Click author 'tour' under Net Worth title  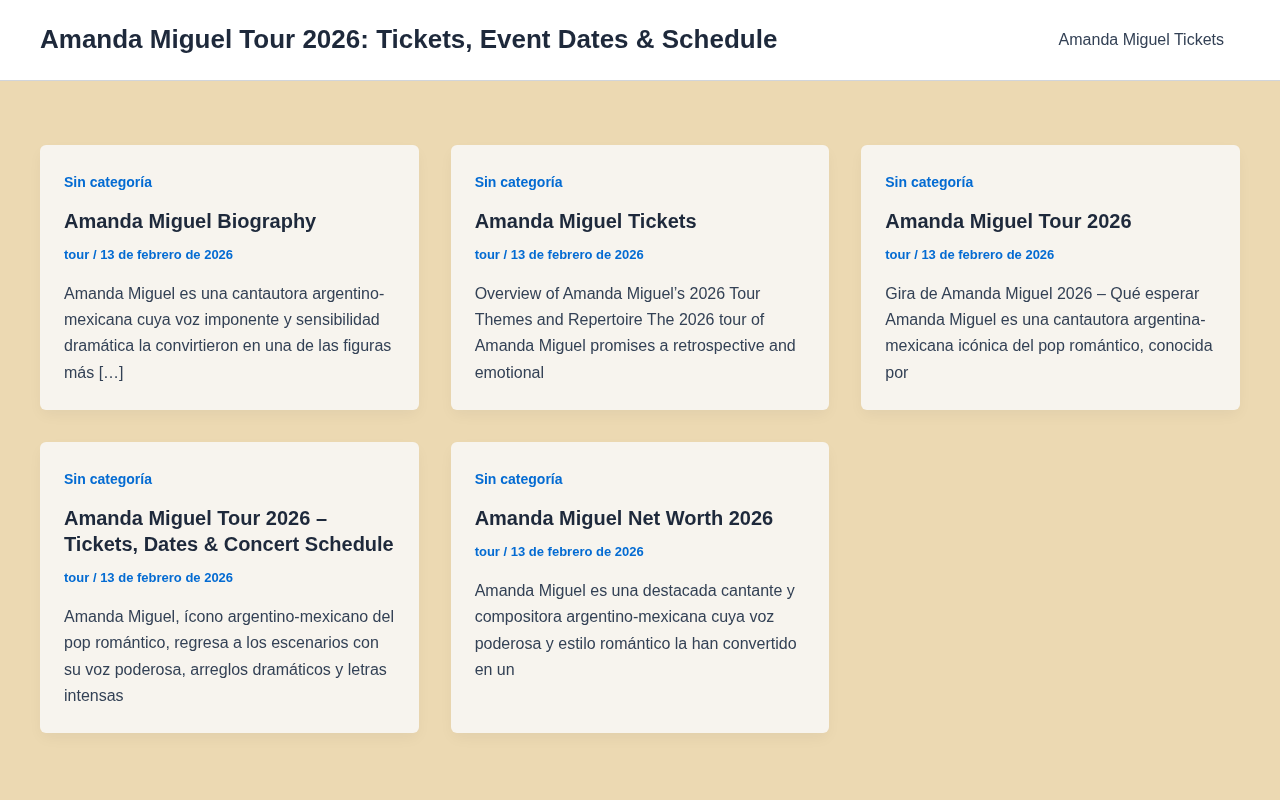pos(487,552)
